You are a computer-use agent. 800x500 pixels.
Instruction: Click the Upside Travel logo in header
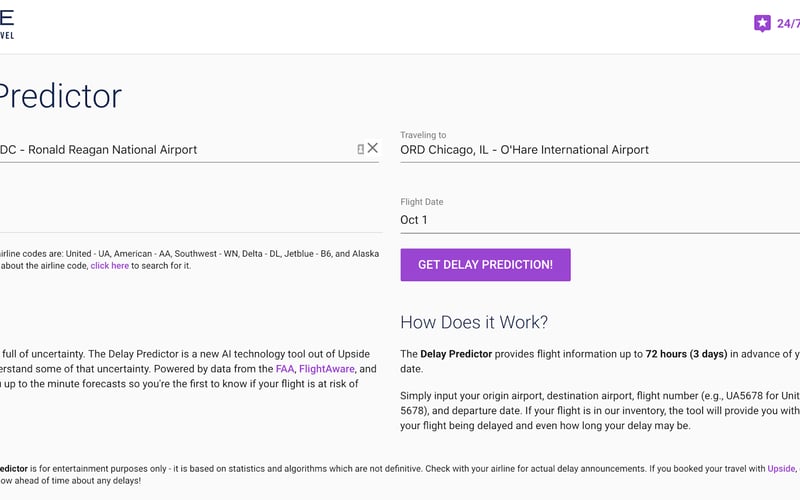pos(8,24)
